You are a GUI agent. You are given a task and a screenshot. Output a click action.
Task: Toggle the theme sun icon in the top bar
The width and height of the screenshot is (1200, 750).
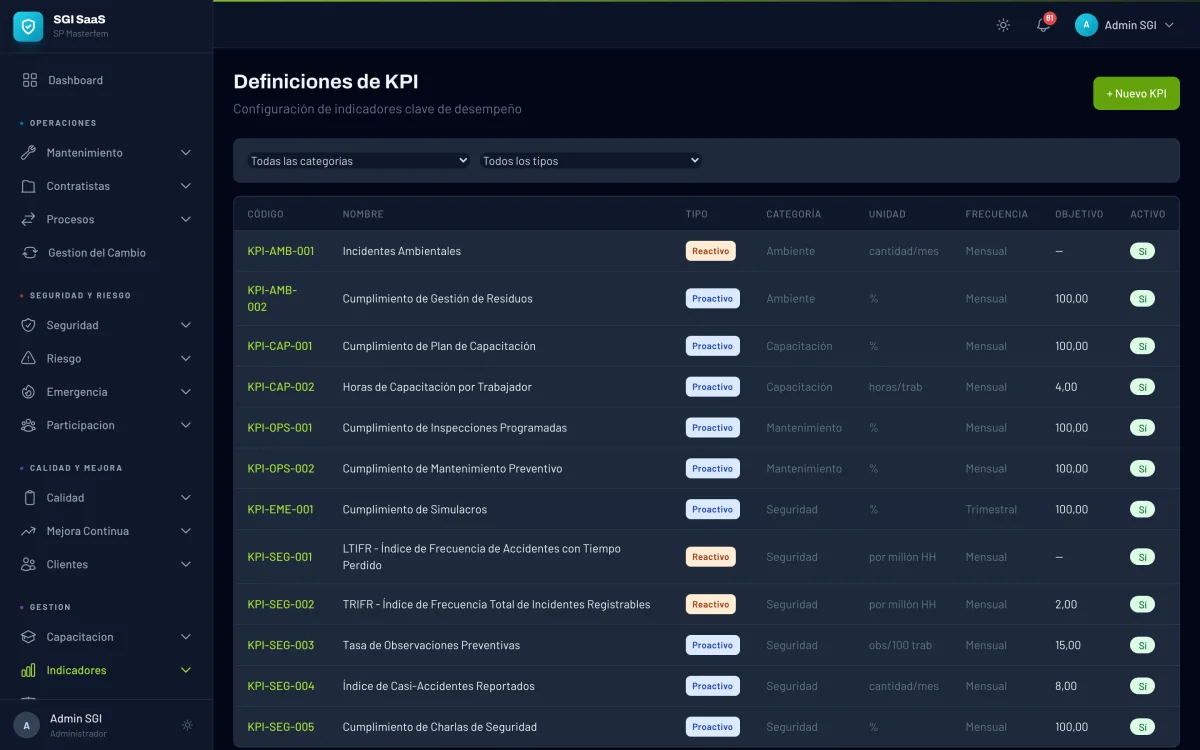tap(1002, 25)
